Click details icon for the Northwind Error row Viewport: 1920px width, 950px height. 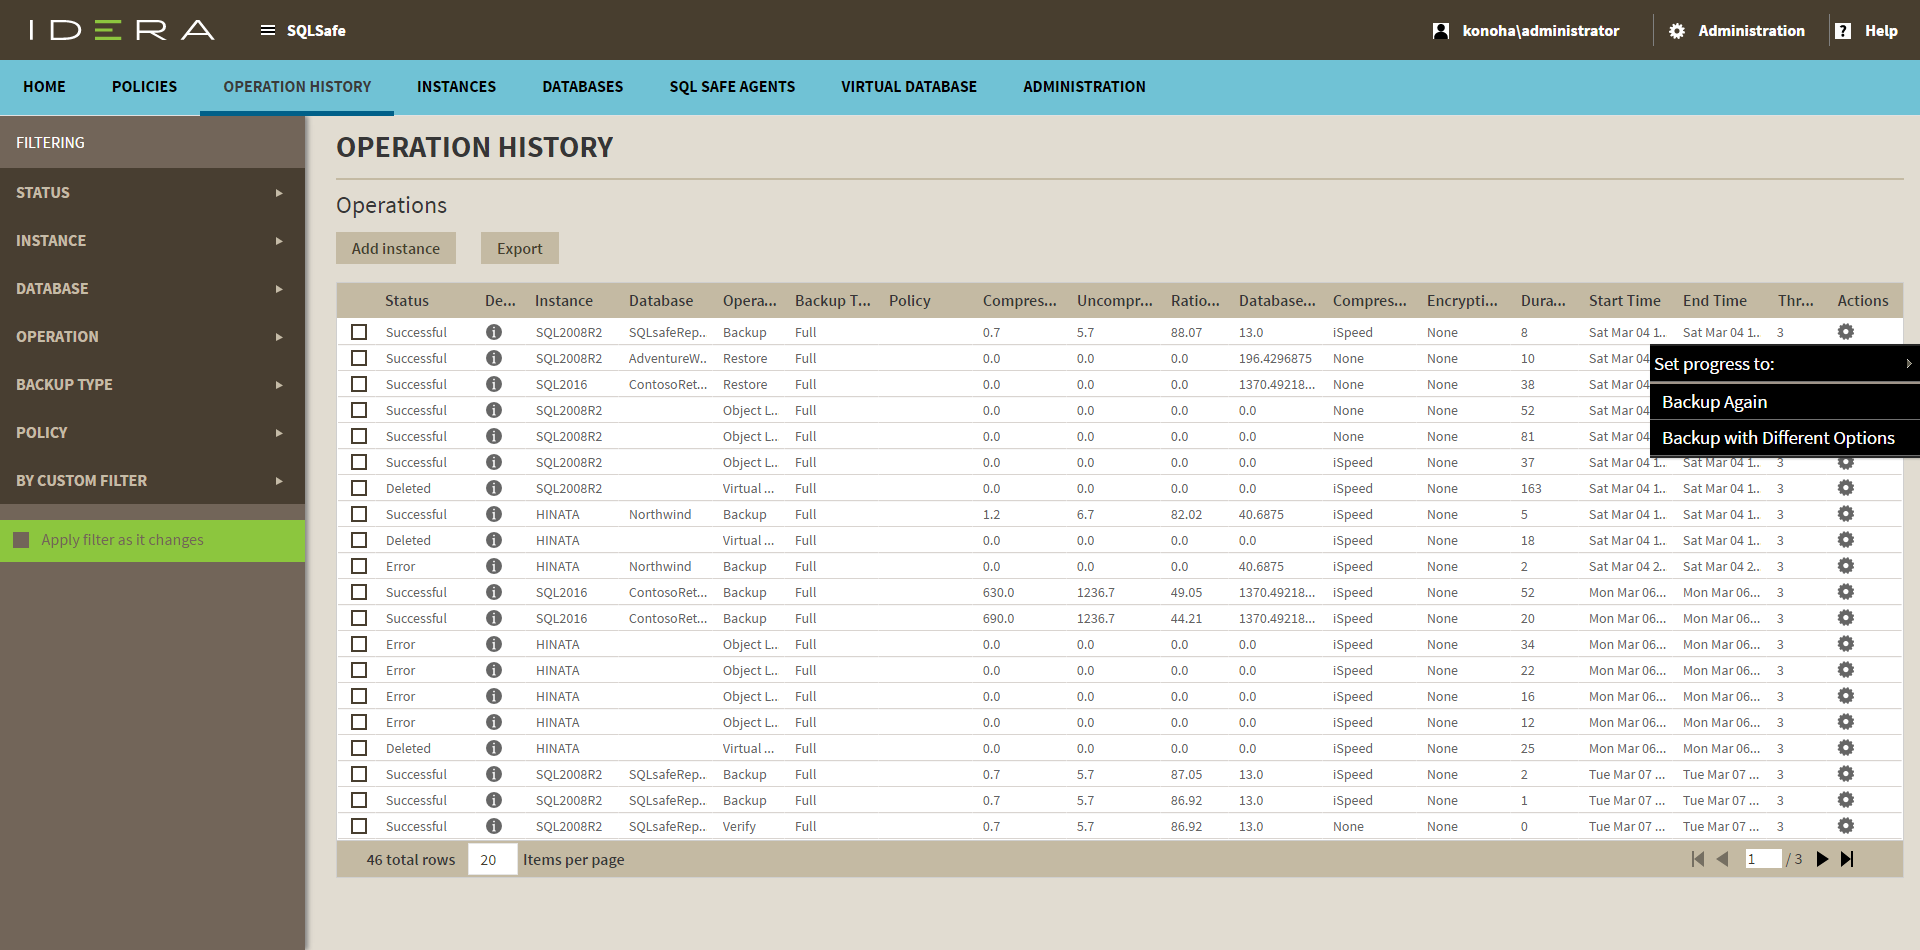point(494,566)
